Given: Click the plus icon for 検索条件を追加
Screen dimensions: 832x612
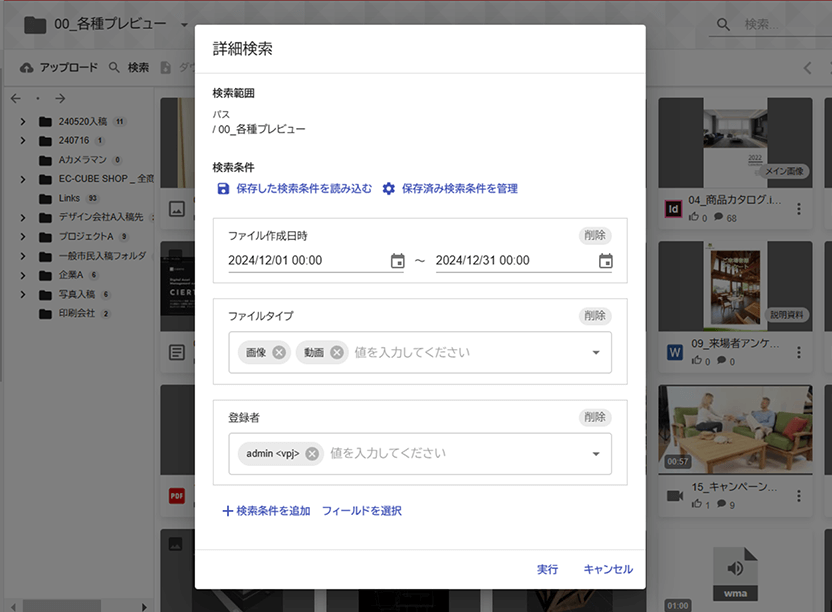Looking at the screenshot, I should click(x=228, y=511).
